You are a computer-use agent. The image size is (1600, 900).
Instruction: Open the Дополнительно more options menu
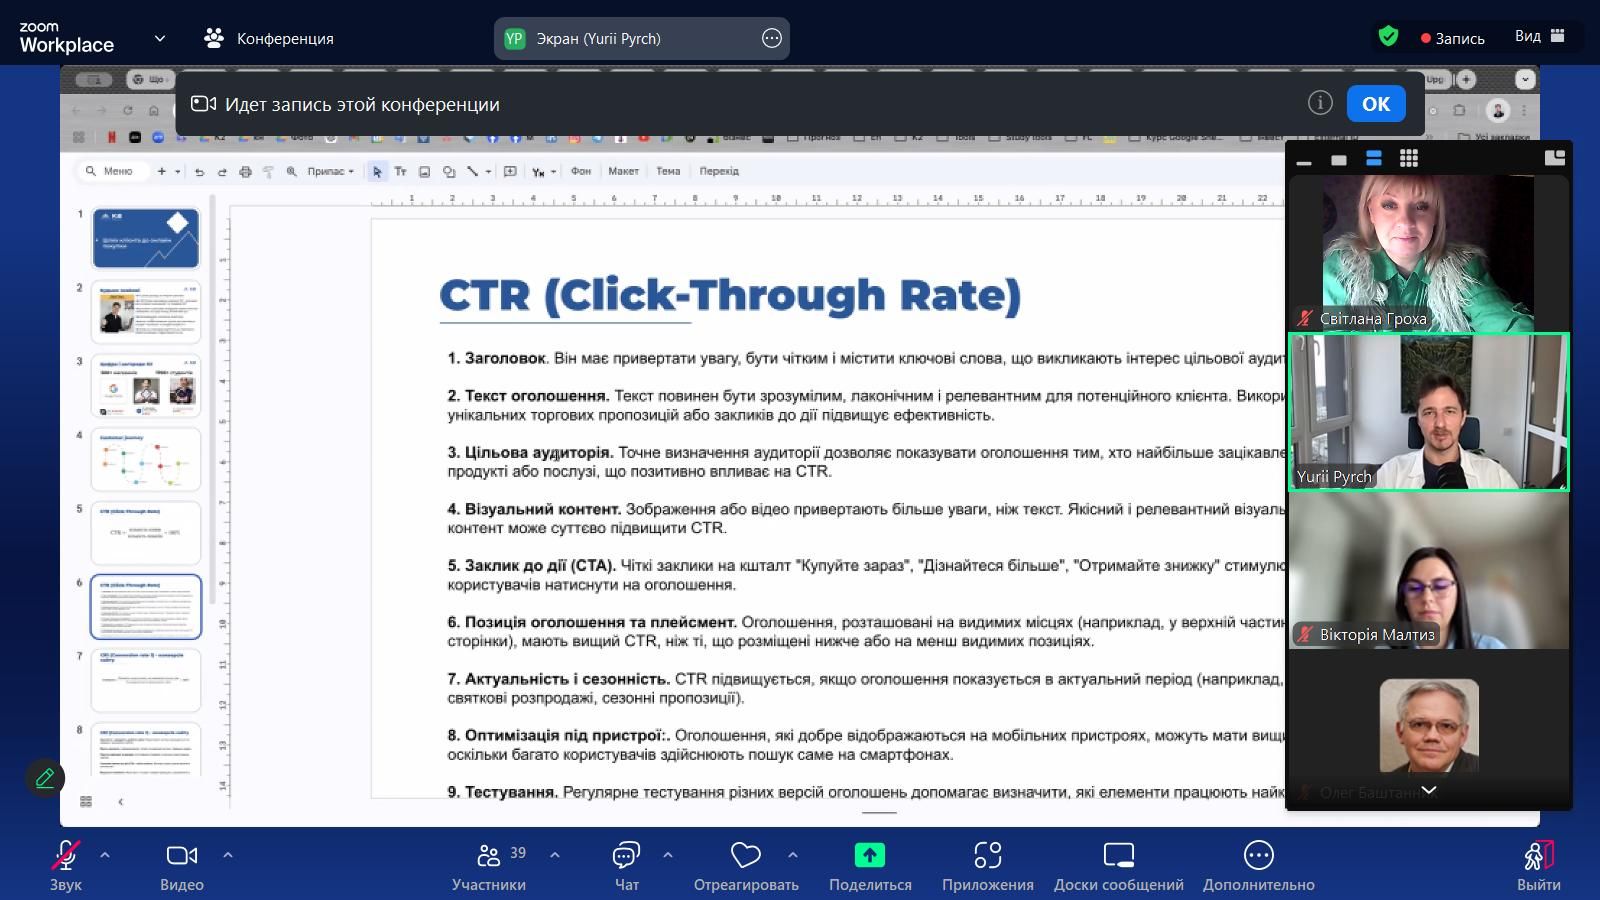pos(1259,865)
